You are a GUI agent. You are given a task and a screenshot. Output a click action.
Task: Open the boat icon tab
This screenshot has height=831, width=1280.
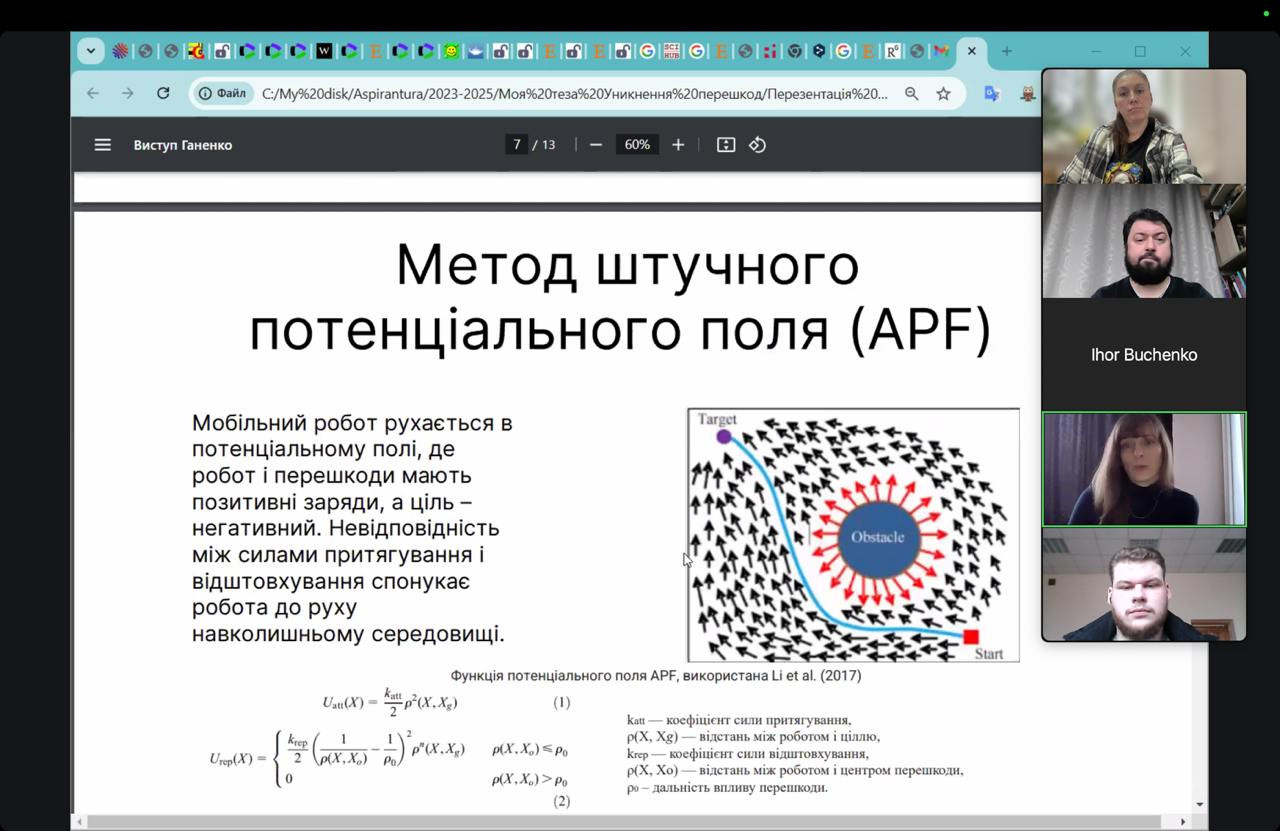pyautogui.click(x=476, y=51)
